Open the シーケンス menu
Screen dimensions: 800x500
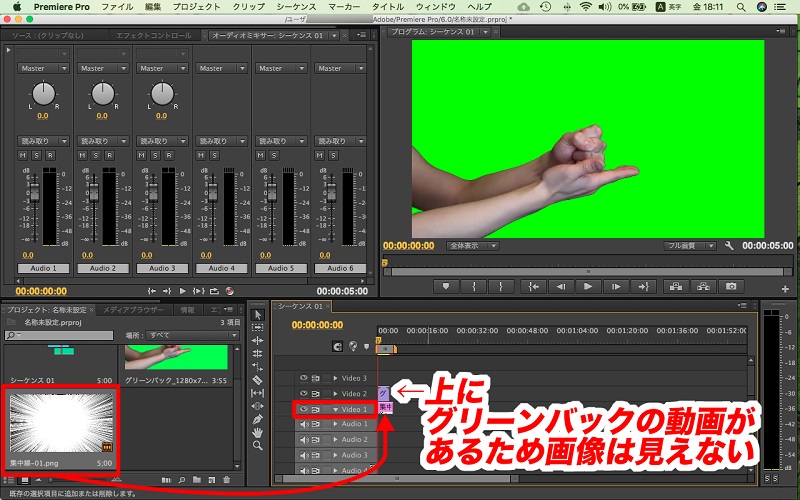pos(296,7)
